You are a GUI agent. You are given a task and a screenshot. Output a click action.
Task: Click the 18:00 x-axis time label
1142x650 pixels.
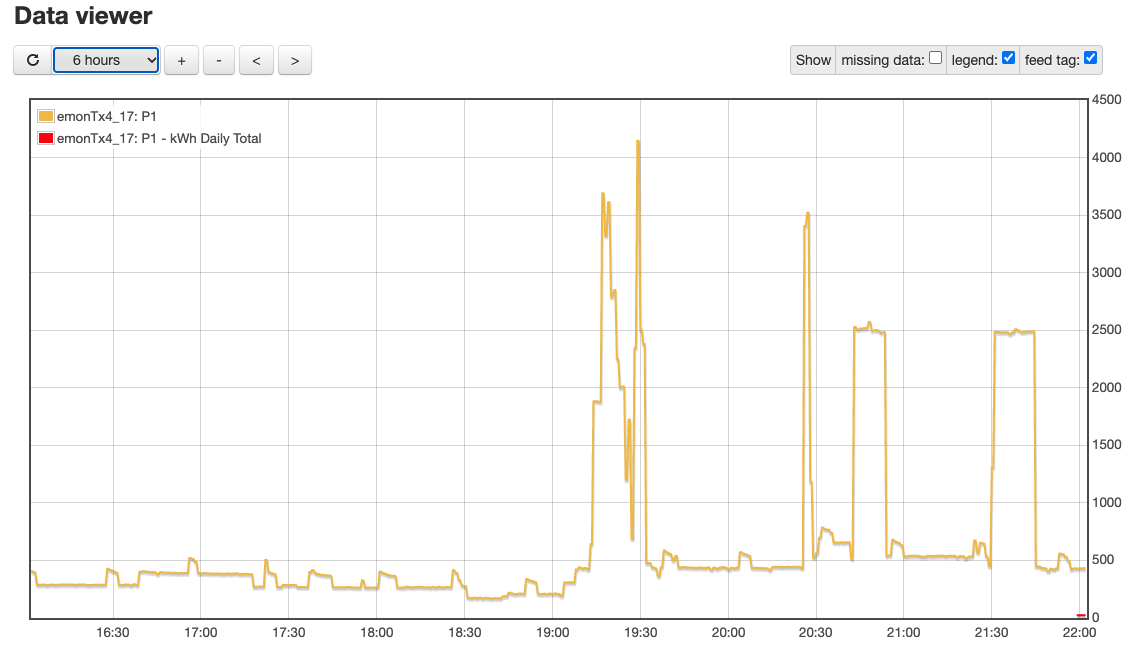[377, 633]
